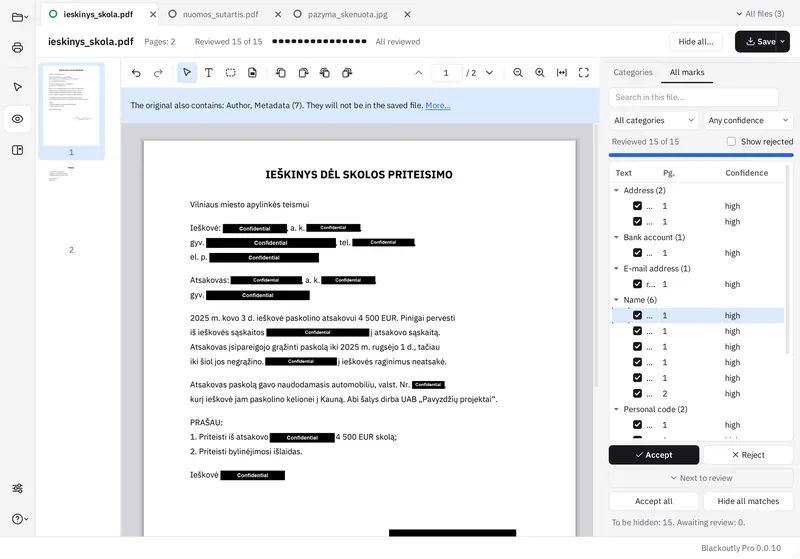This screenshot has width=800, height=559.
Task: Enable the Show rejected checkbox
Action: click(x=731, y=141)
